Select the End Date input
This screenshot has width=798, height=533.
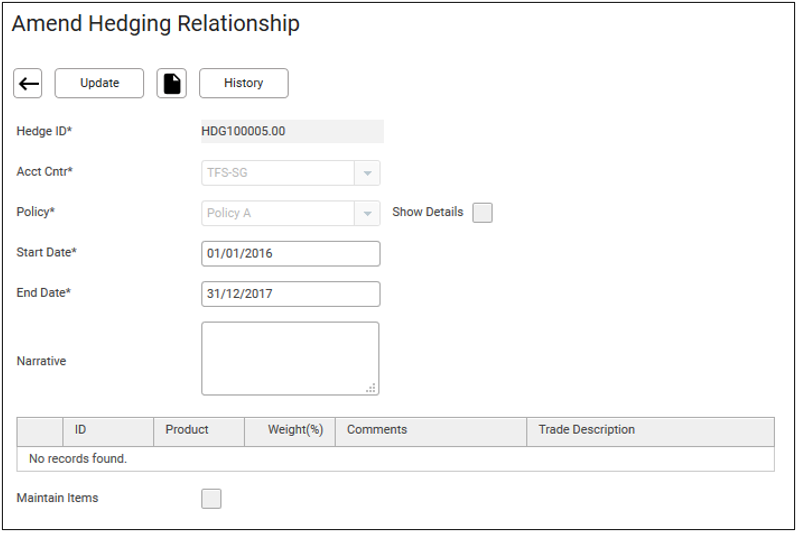(x=290, y=294)
